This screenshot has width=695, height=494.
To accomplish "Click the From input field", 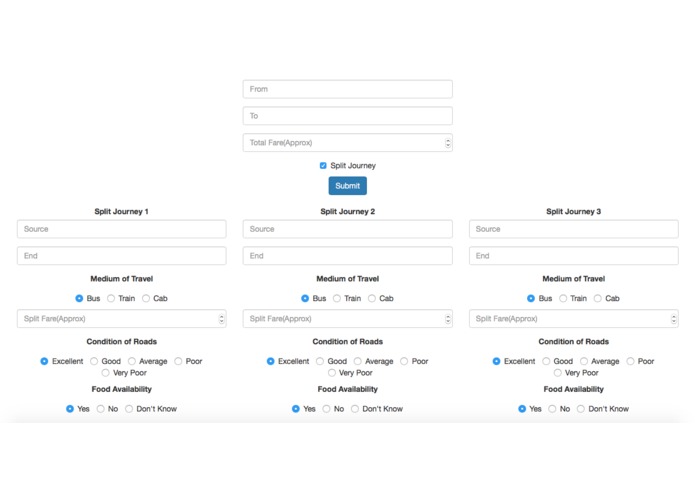I will pos(348,89).
